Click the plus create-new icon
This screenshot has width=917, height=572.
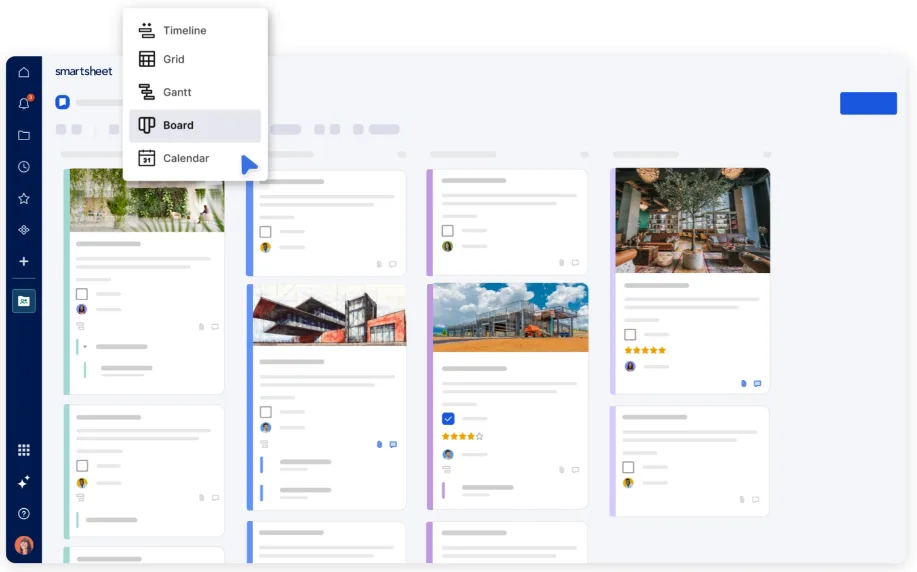(23, 261)
